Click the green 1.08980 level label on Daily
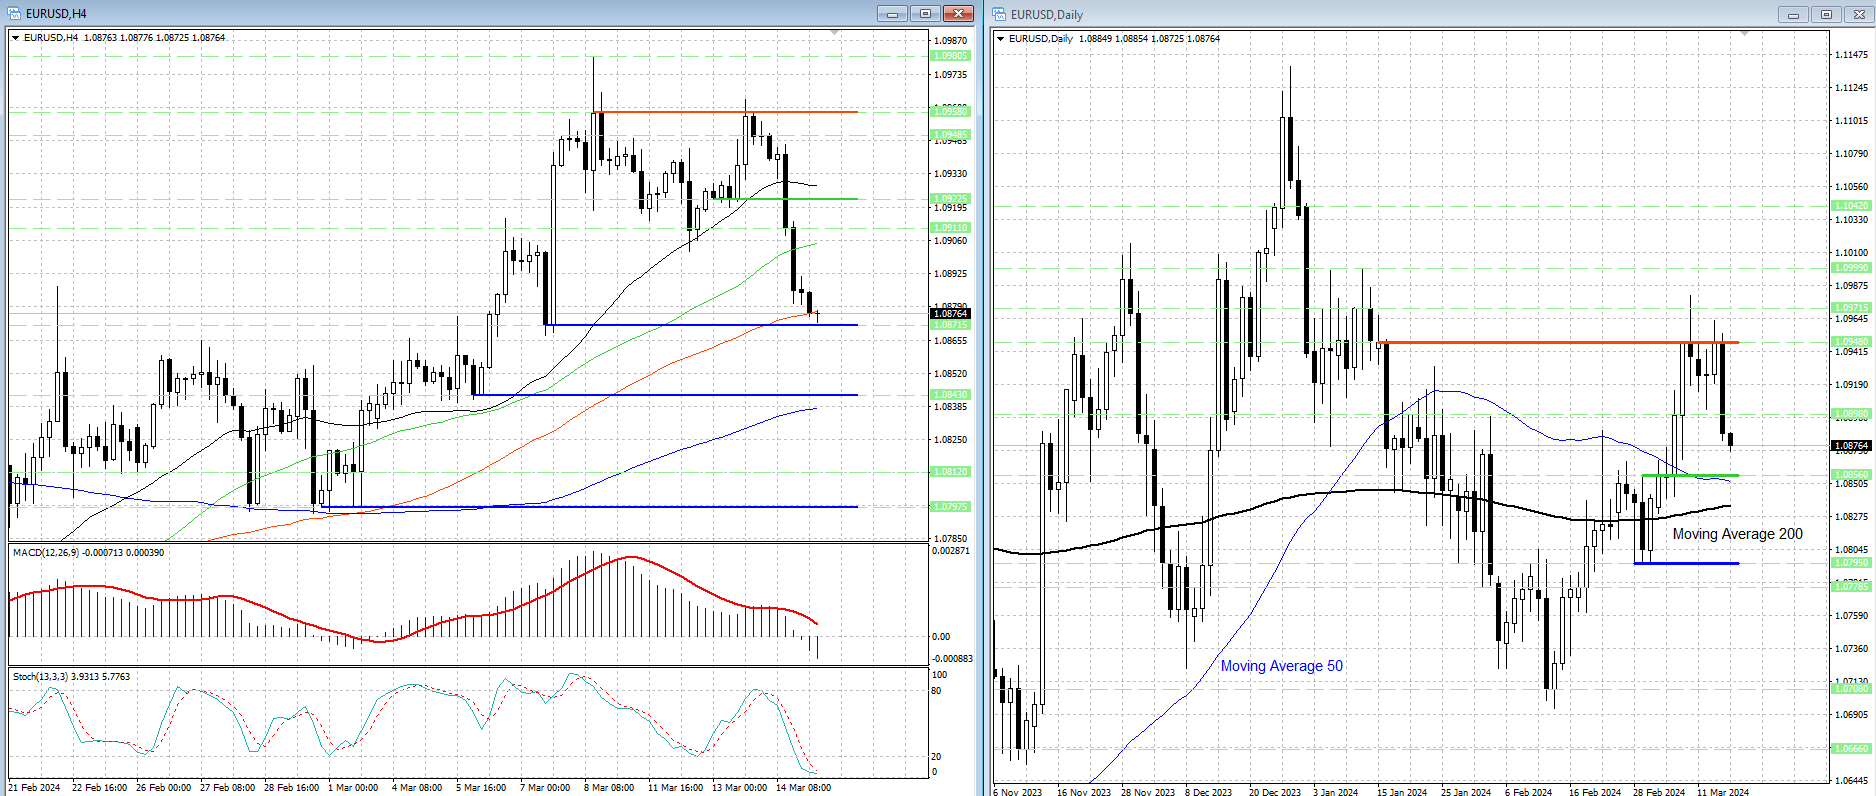The width and height of the screenshot is (1876, 796). (x=1851, y=414)
